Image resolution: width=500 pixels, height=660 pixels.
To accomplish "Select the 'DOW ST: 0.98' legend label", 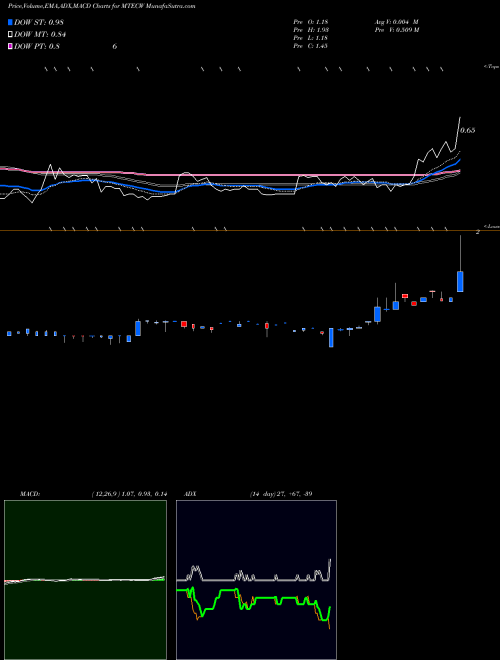I will pos(39,22).
